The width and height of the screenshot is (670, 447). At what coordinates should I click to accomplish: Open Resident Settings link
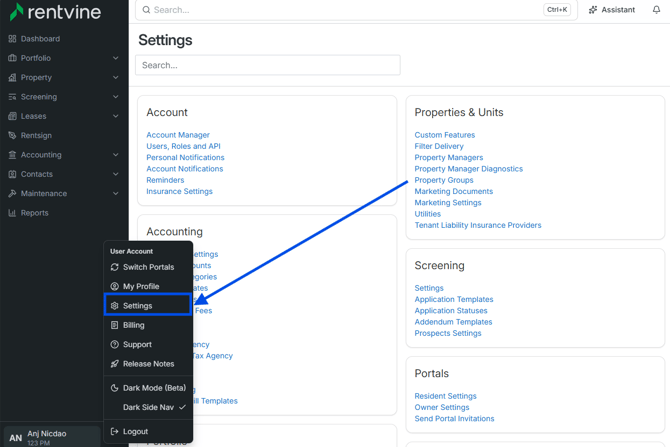(445, 396)
